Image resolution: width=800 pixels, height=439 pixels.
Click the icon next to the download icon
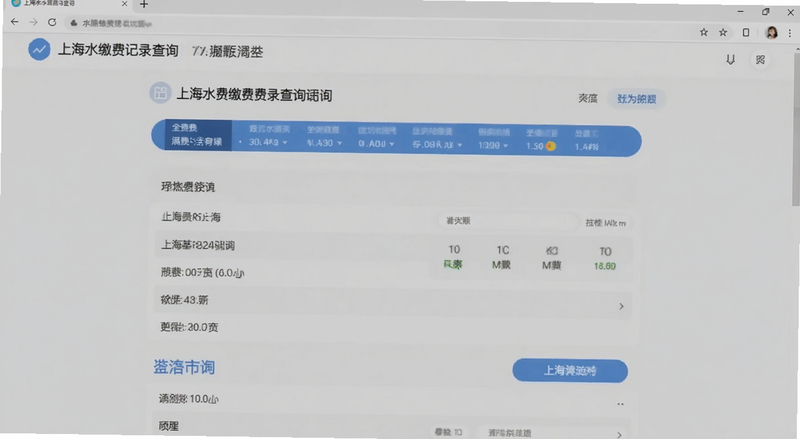(760, 60)
